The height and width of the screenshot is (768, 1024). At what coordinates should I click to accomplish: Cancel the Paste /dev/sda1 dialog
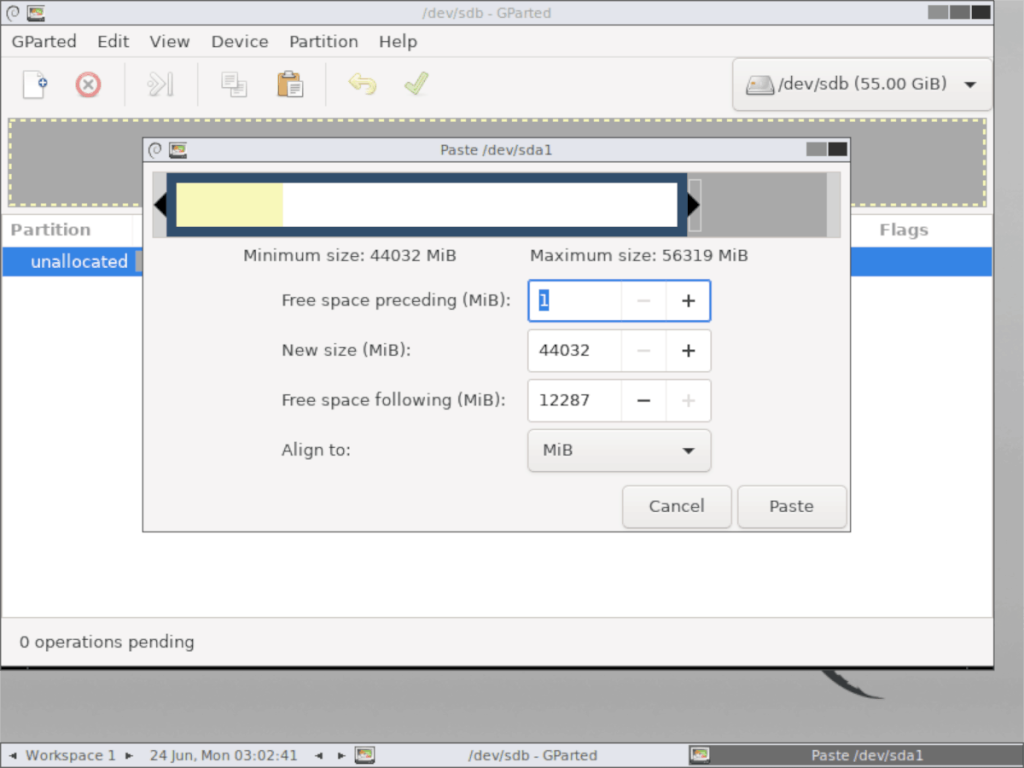click(676, 506)
